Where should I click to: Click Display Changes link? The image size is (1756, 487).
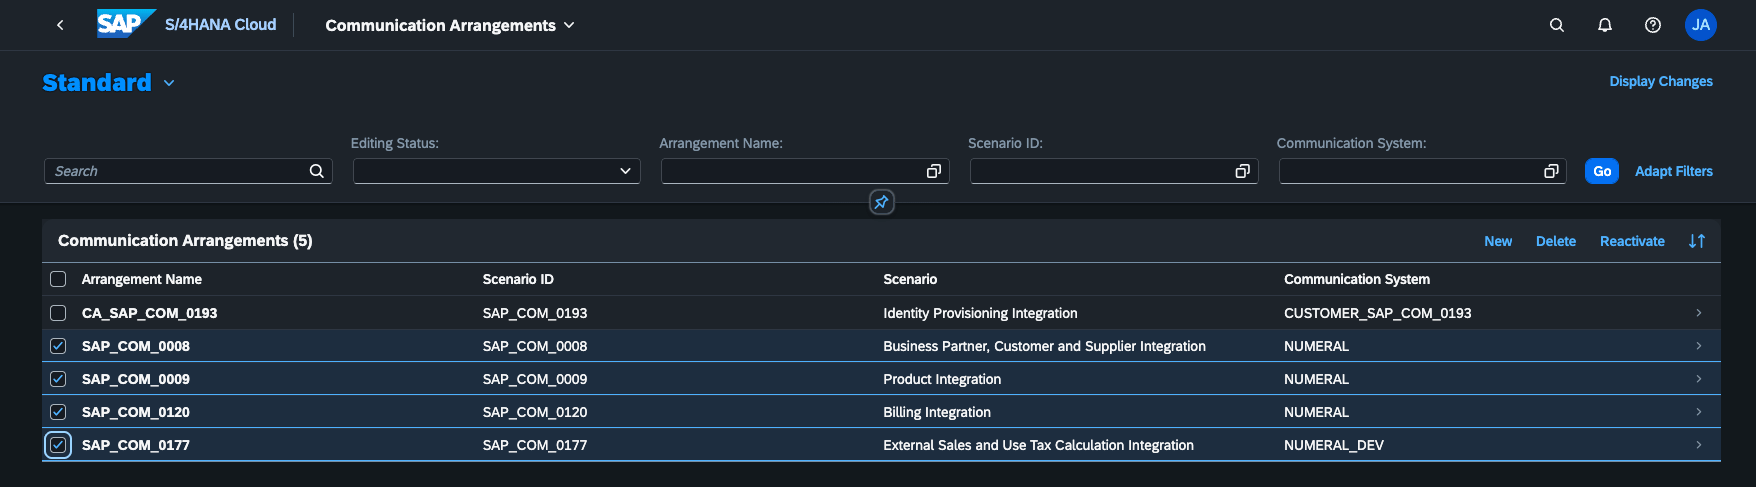[1661, 81]
